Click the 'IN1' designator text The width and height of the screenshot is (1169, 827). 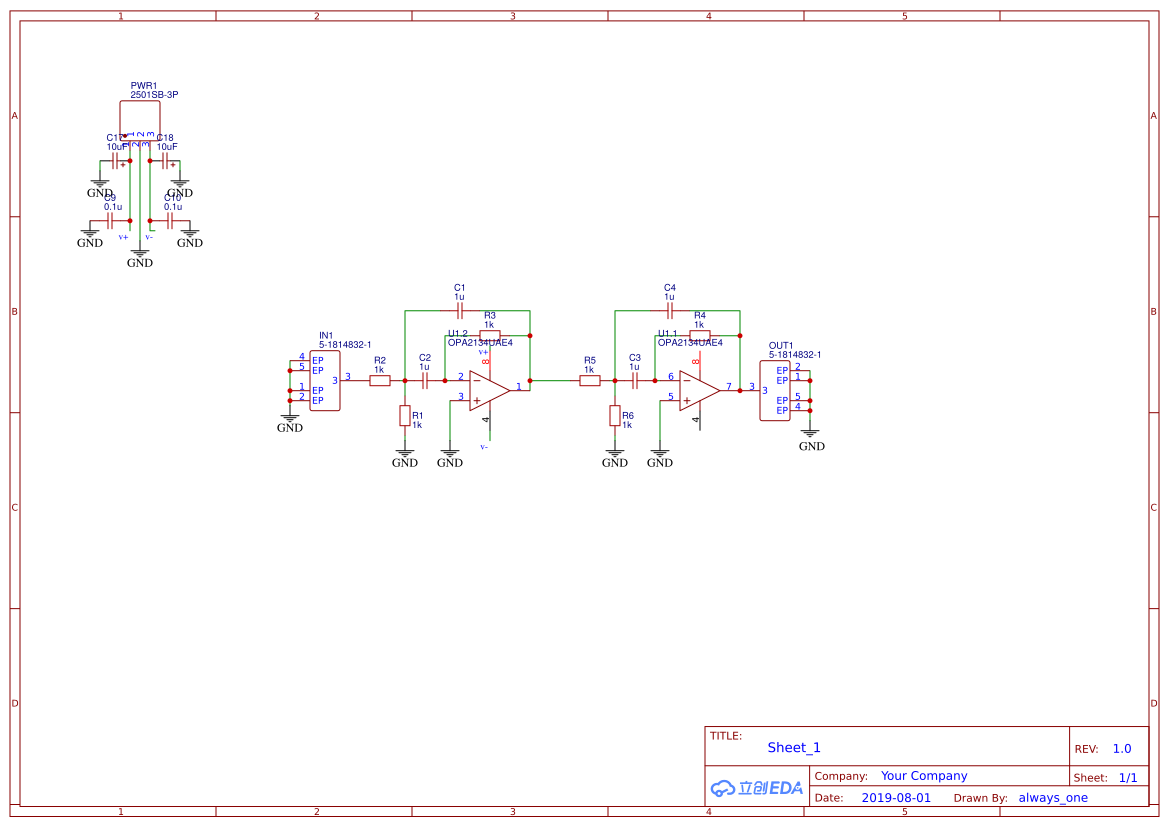(327, 336)
